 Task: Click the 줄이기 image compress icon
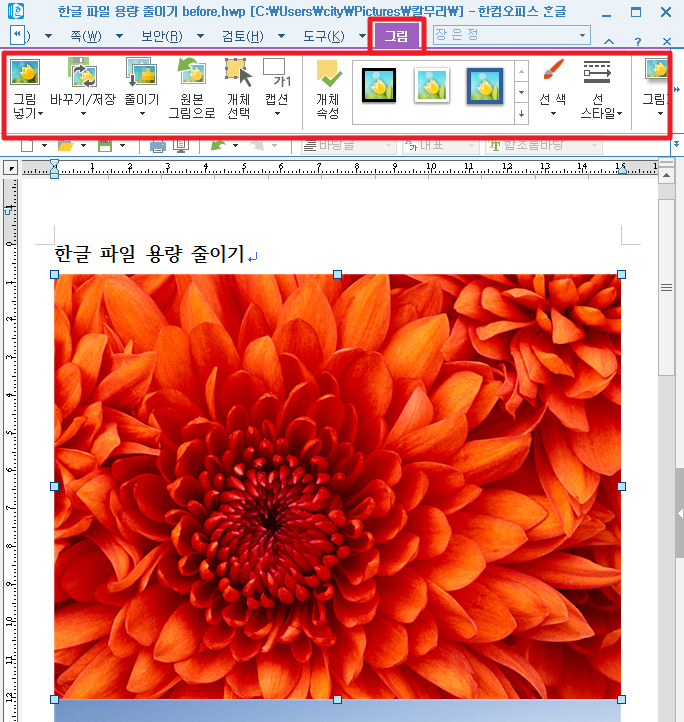[x=141, y=72]
